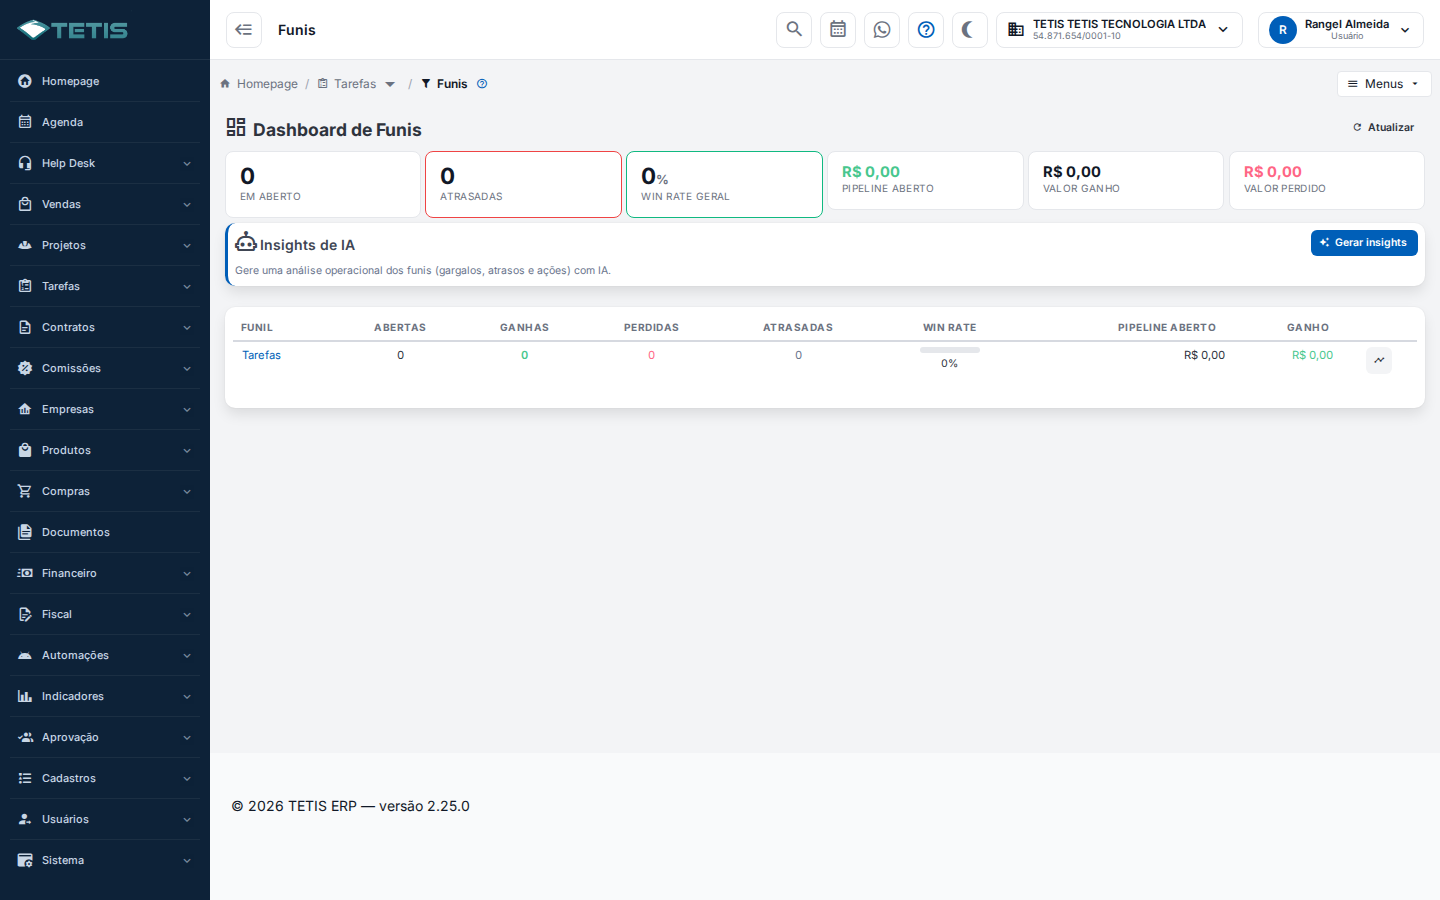Expand the Vendas chevron

[x=187, y=204]
